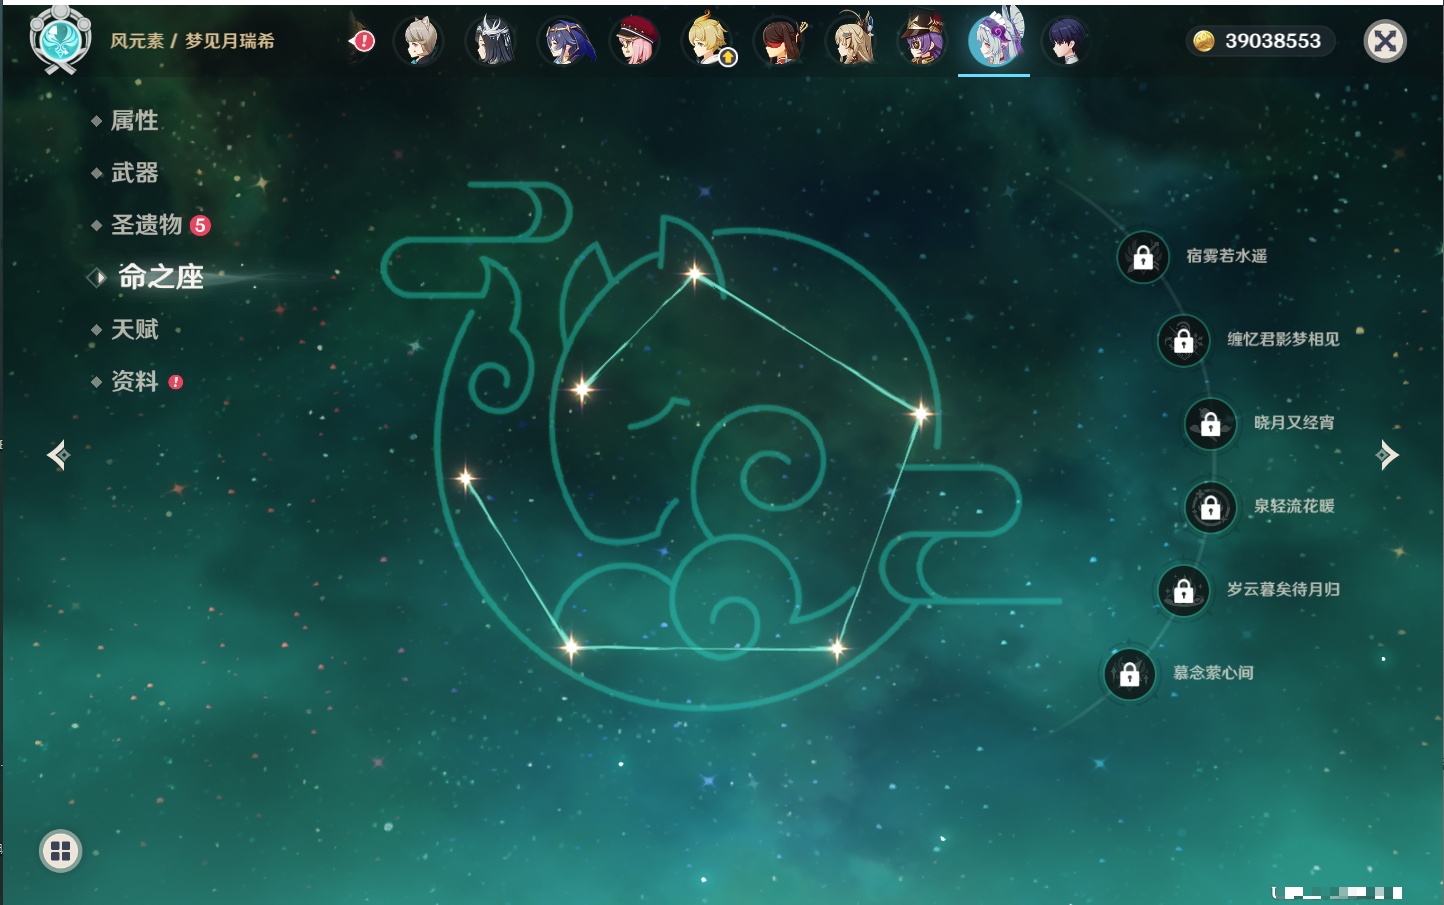Switch to the short dark-blue-haired character

[x=1066, y=41]
